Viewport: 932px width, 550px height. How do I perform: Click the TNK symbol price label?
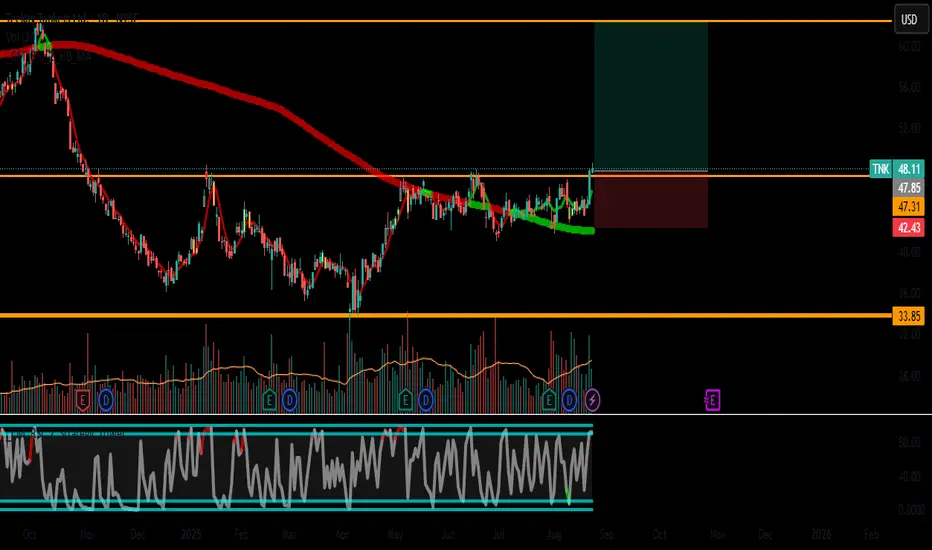click(880, 169)
